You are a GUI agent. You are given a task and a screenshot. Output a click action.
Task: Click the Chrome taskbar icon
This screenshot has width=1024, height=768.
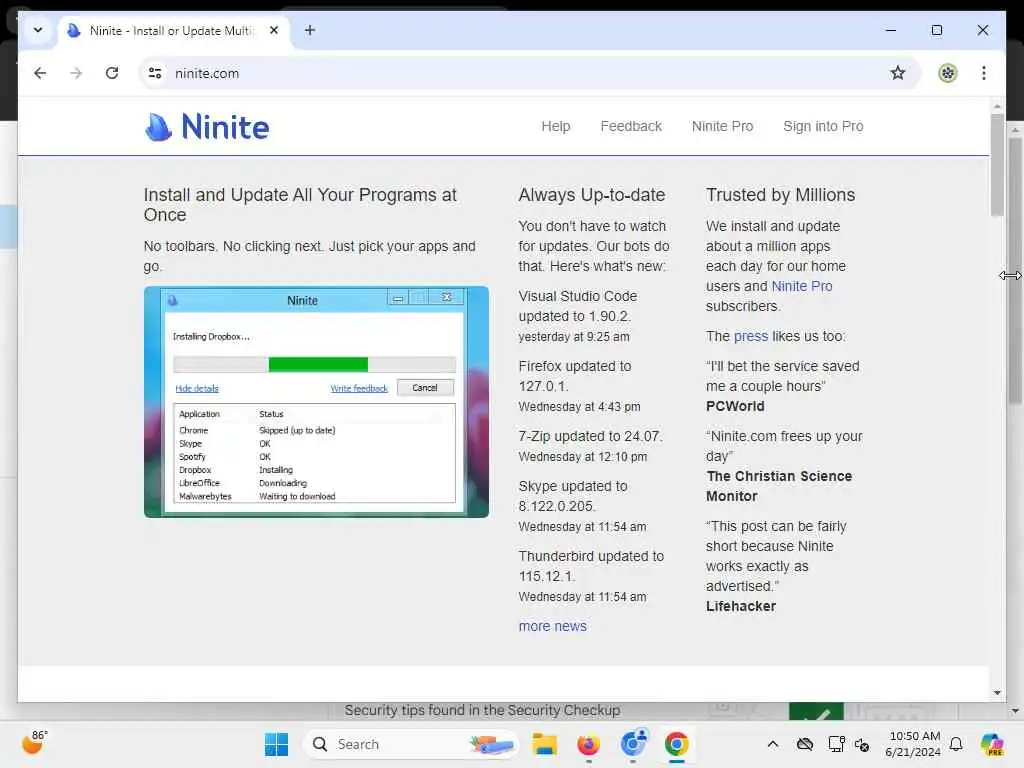pyautogui.click(x=677, y=744)
